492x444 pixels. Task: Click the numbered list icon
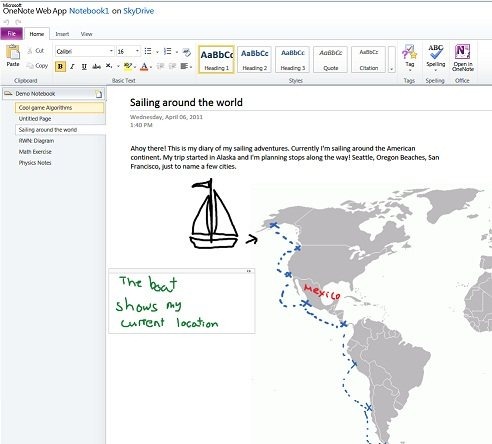(168, 51)
